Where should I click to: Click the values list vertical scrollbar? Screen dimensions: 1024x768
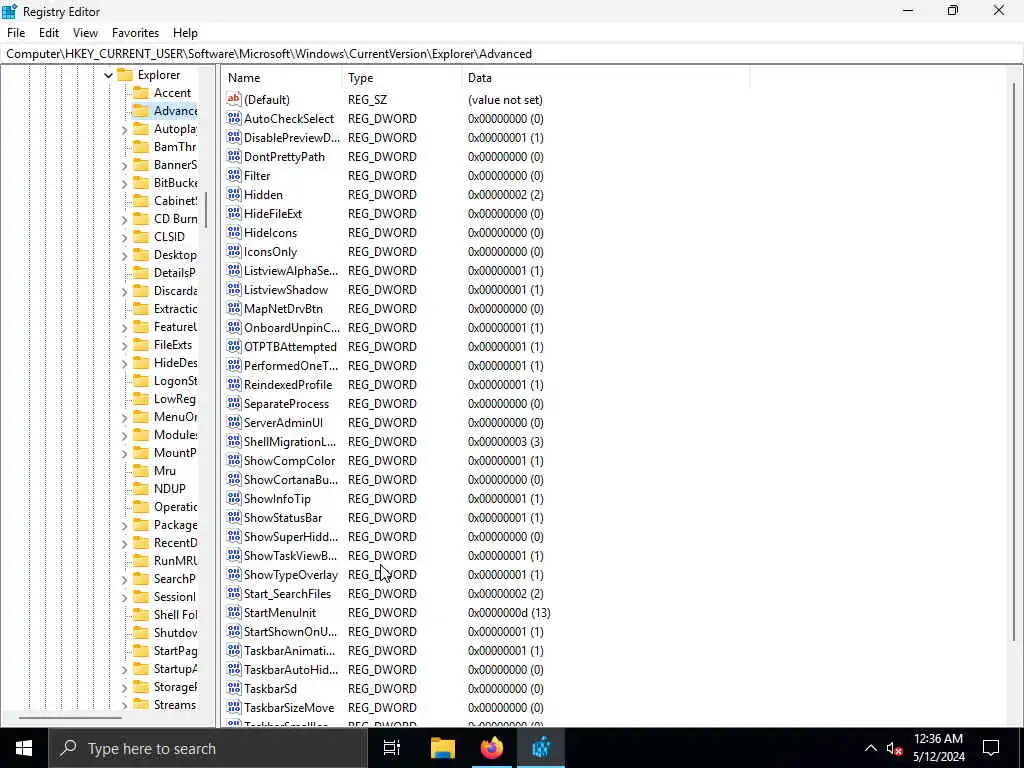tap(1014, 362)
